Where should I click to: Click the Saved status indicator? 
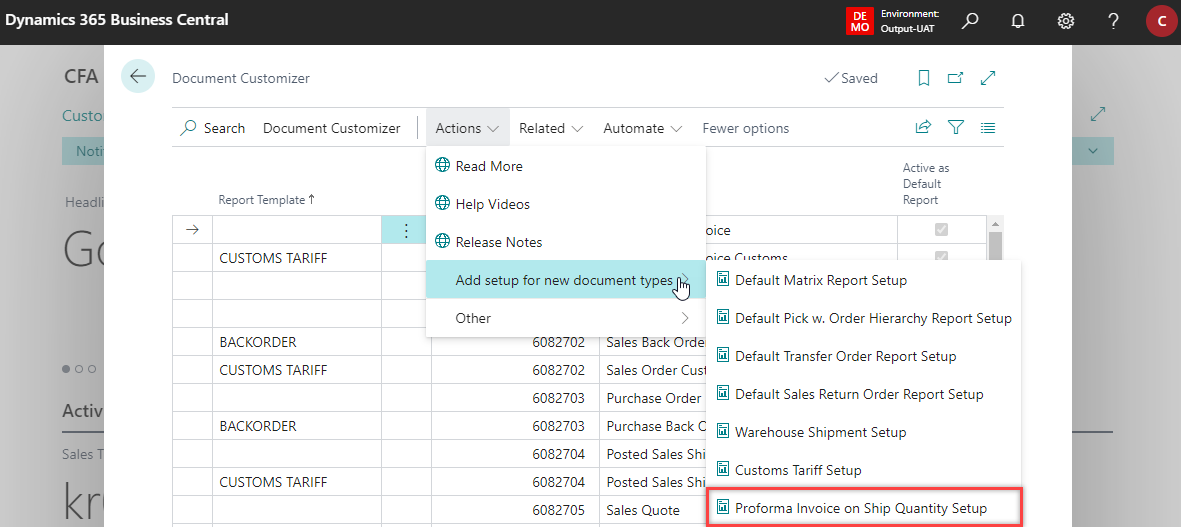850,78
